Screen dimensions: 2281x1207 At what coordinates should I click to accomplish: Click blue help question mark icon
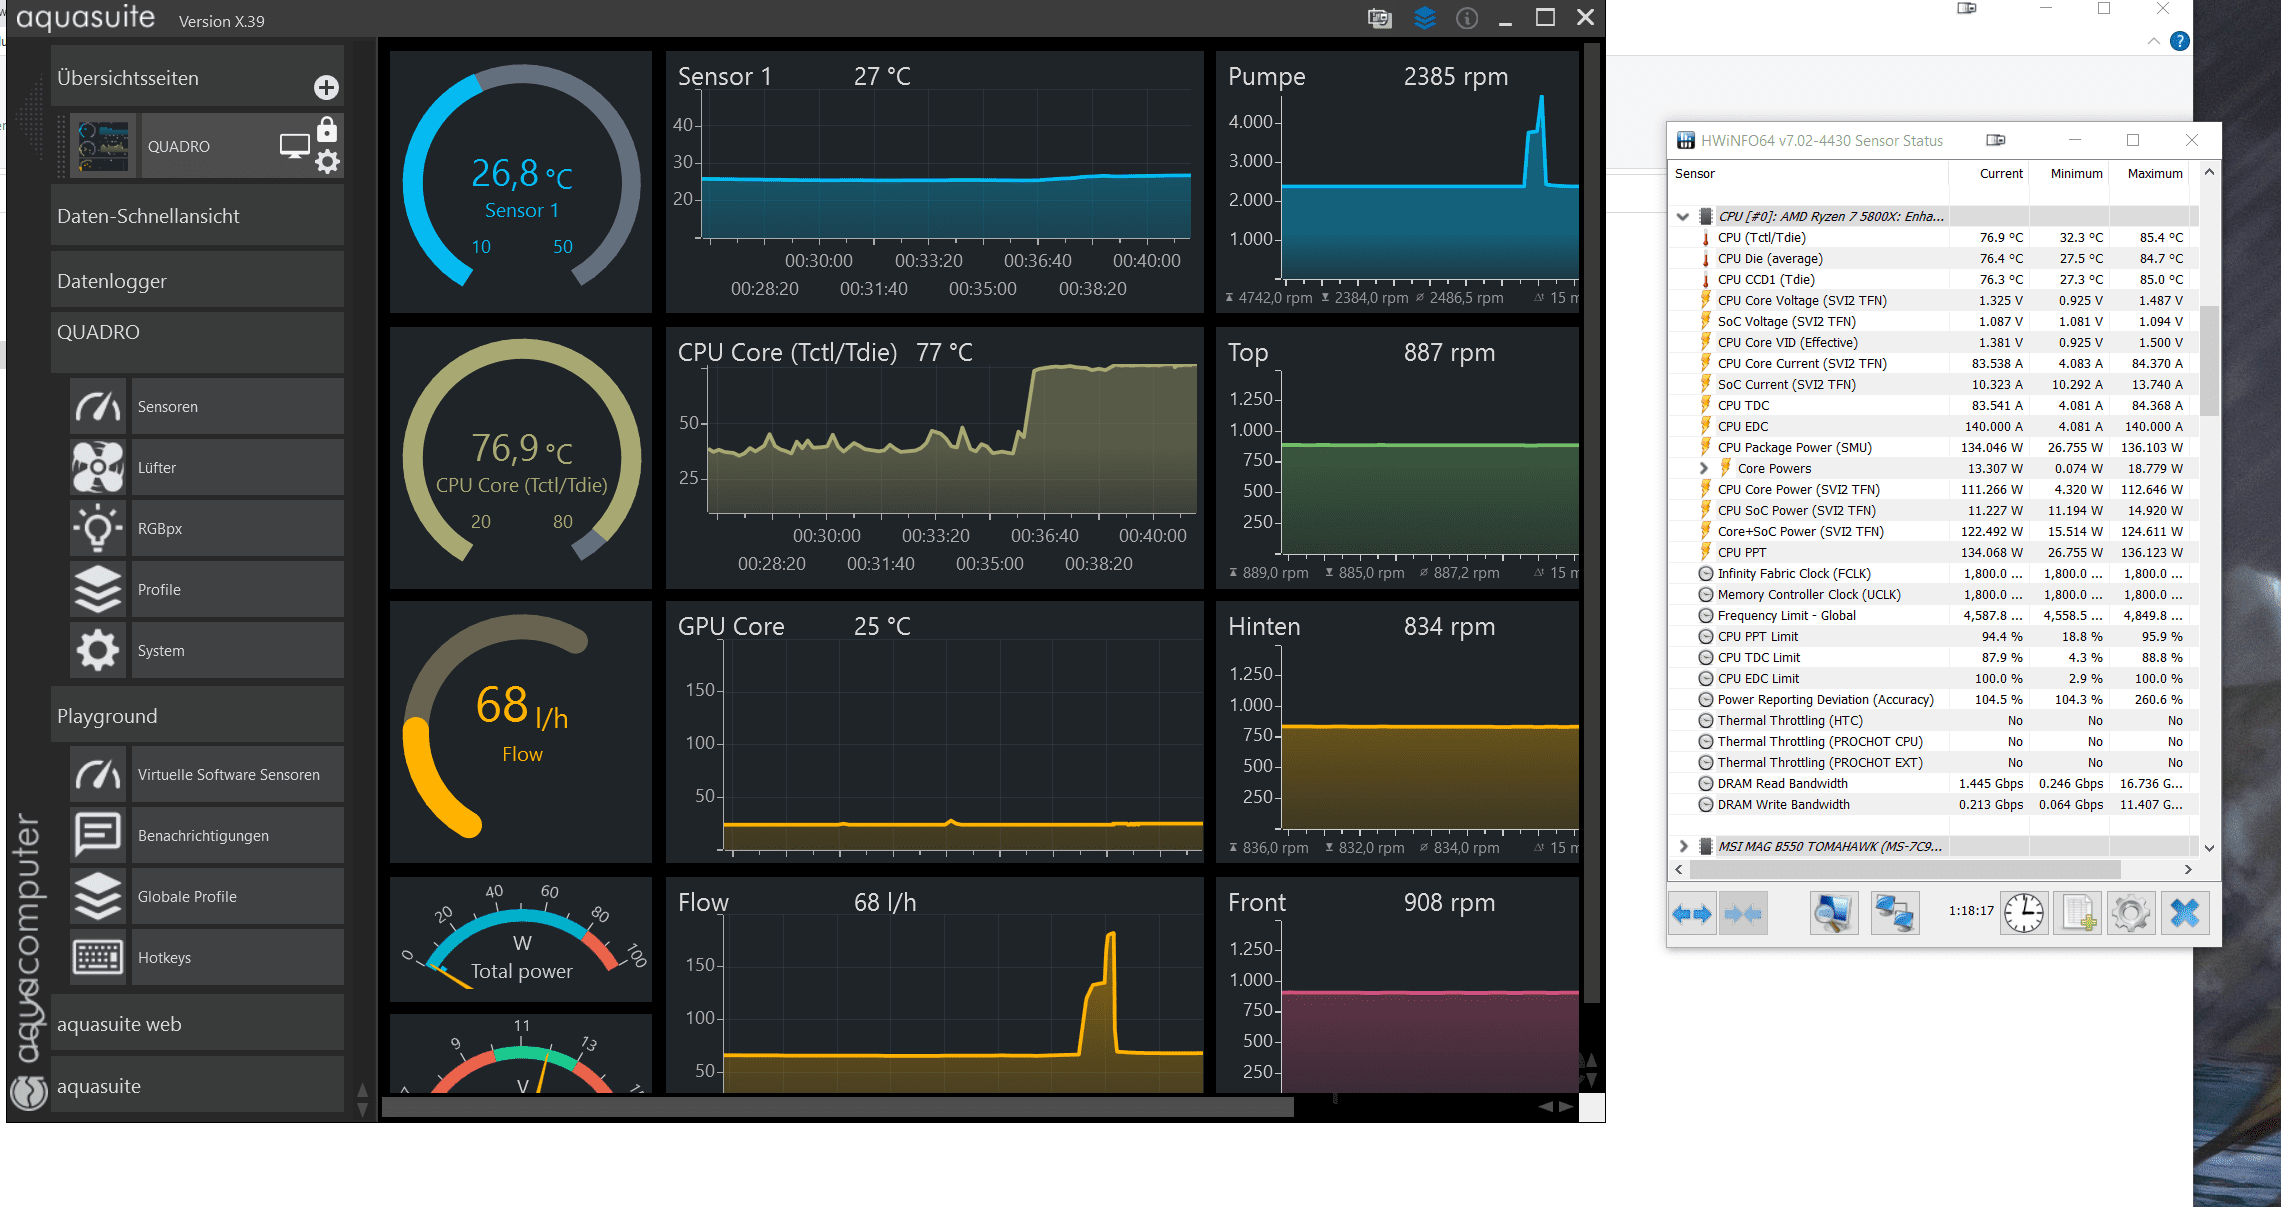pos(2180,41)
